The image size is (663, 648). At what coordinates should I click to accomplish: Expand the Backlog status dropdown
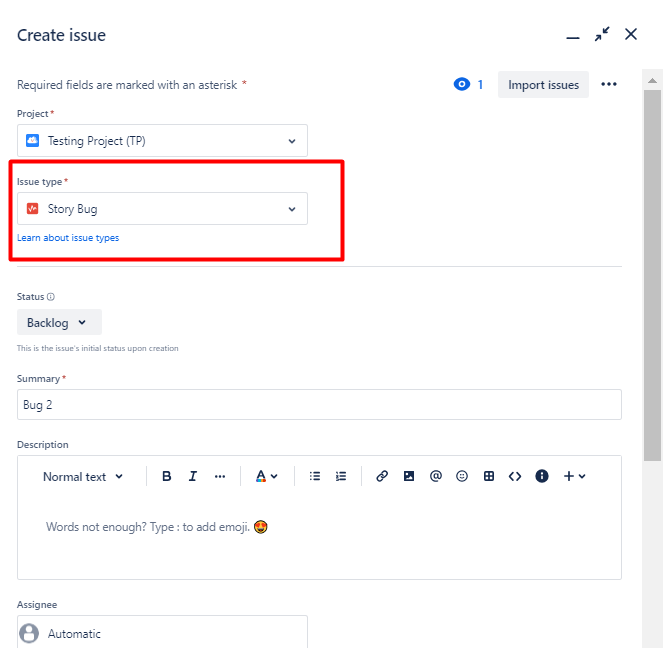pos(59,323)
